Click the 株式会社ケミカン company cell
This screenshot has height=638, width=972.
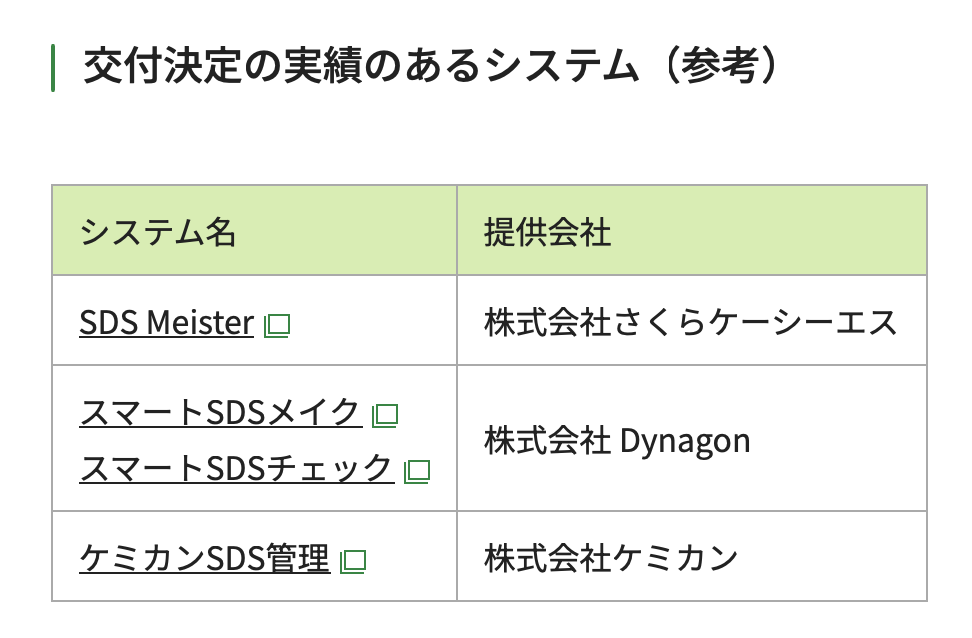click(611, 558)
